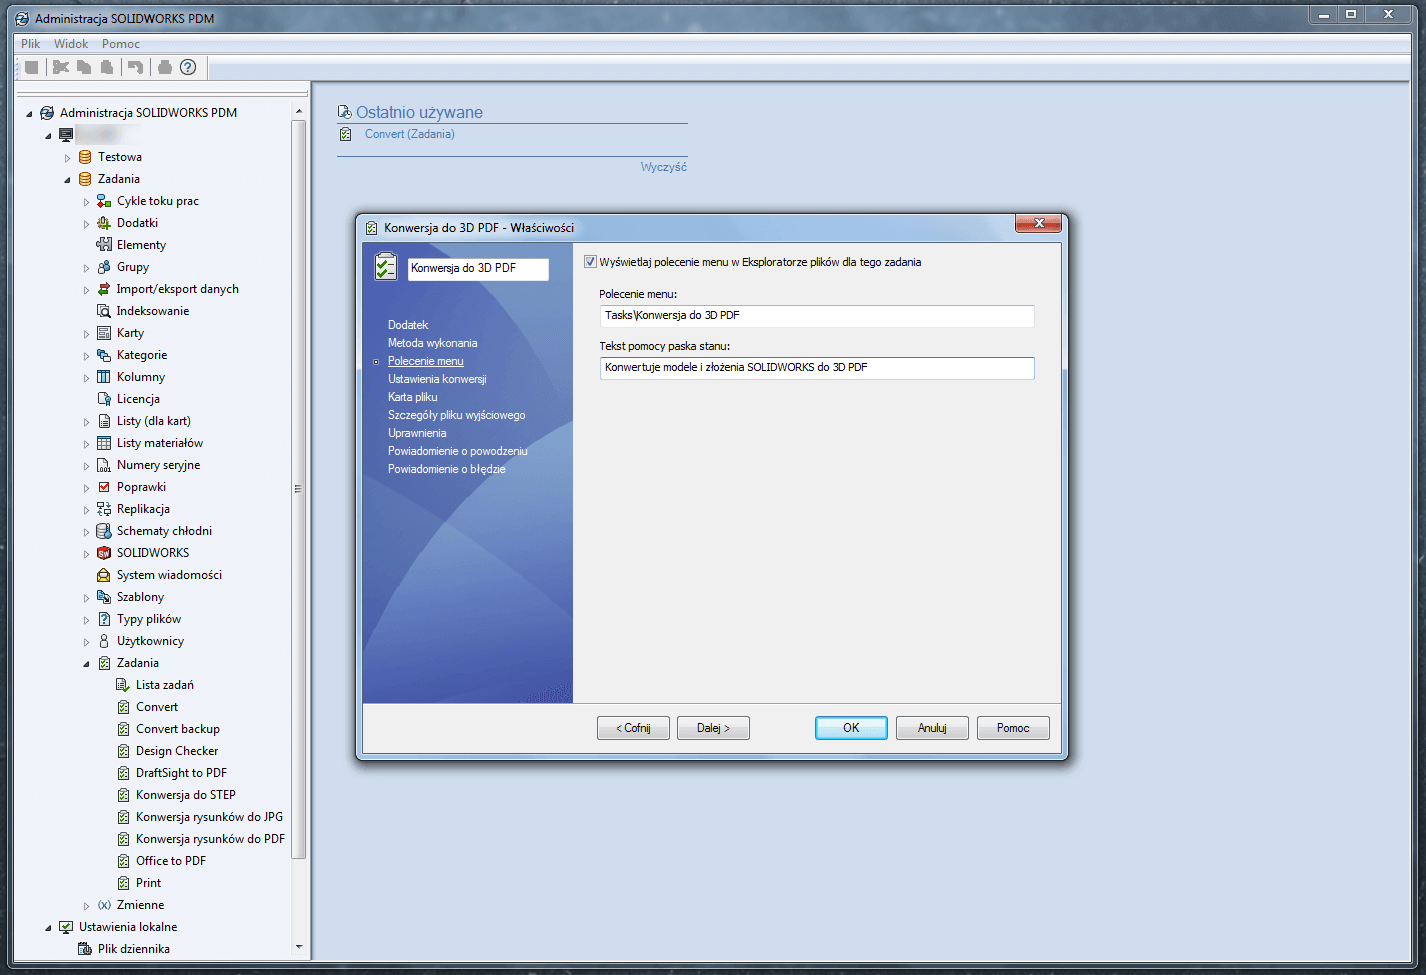The height and width of the screenshot is (975, 1426).
Task: Toggle the 'Wyświetlaj polecenie menu' checkbox
Action: point(590,261)
